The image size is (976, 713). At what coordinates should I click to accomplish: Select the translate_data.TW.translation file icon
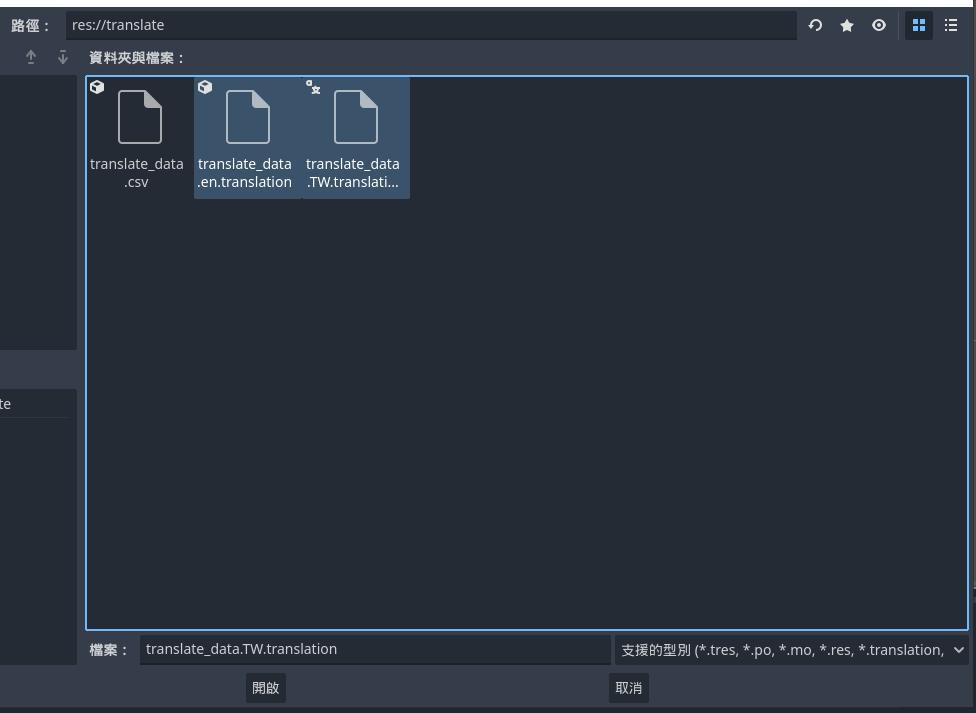[355, 117]
